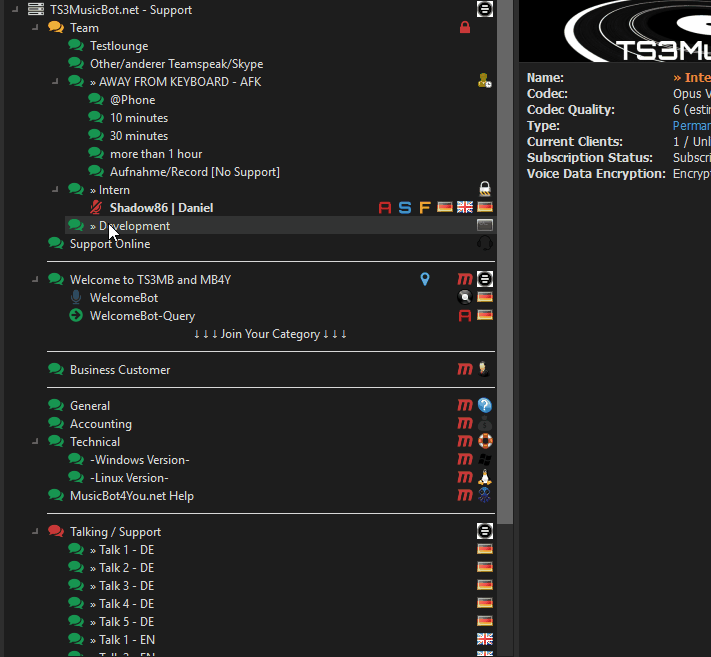Viewport: 711px width, 657px height.
Task: Click the red A badge next to Shadow86
Action: click(385, 208)
